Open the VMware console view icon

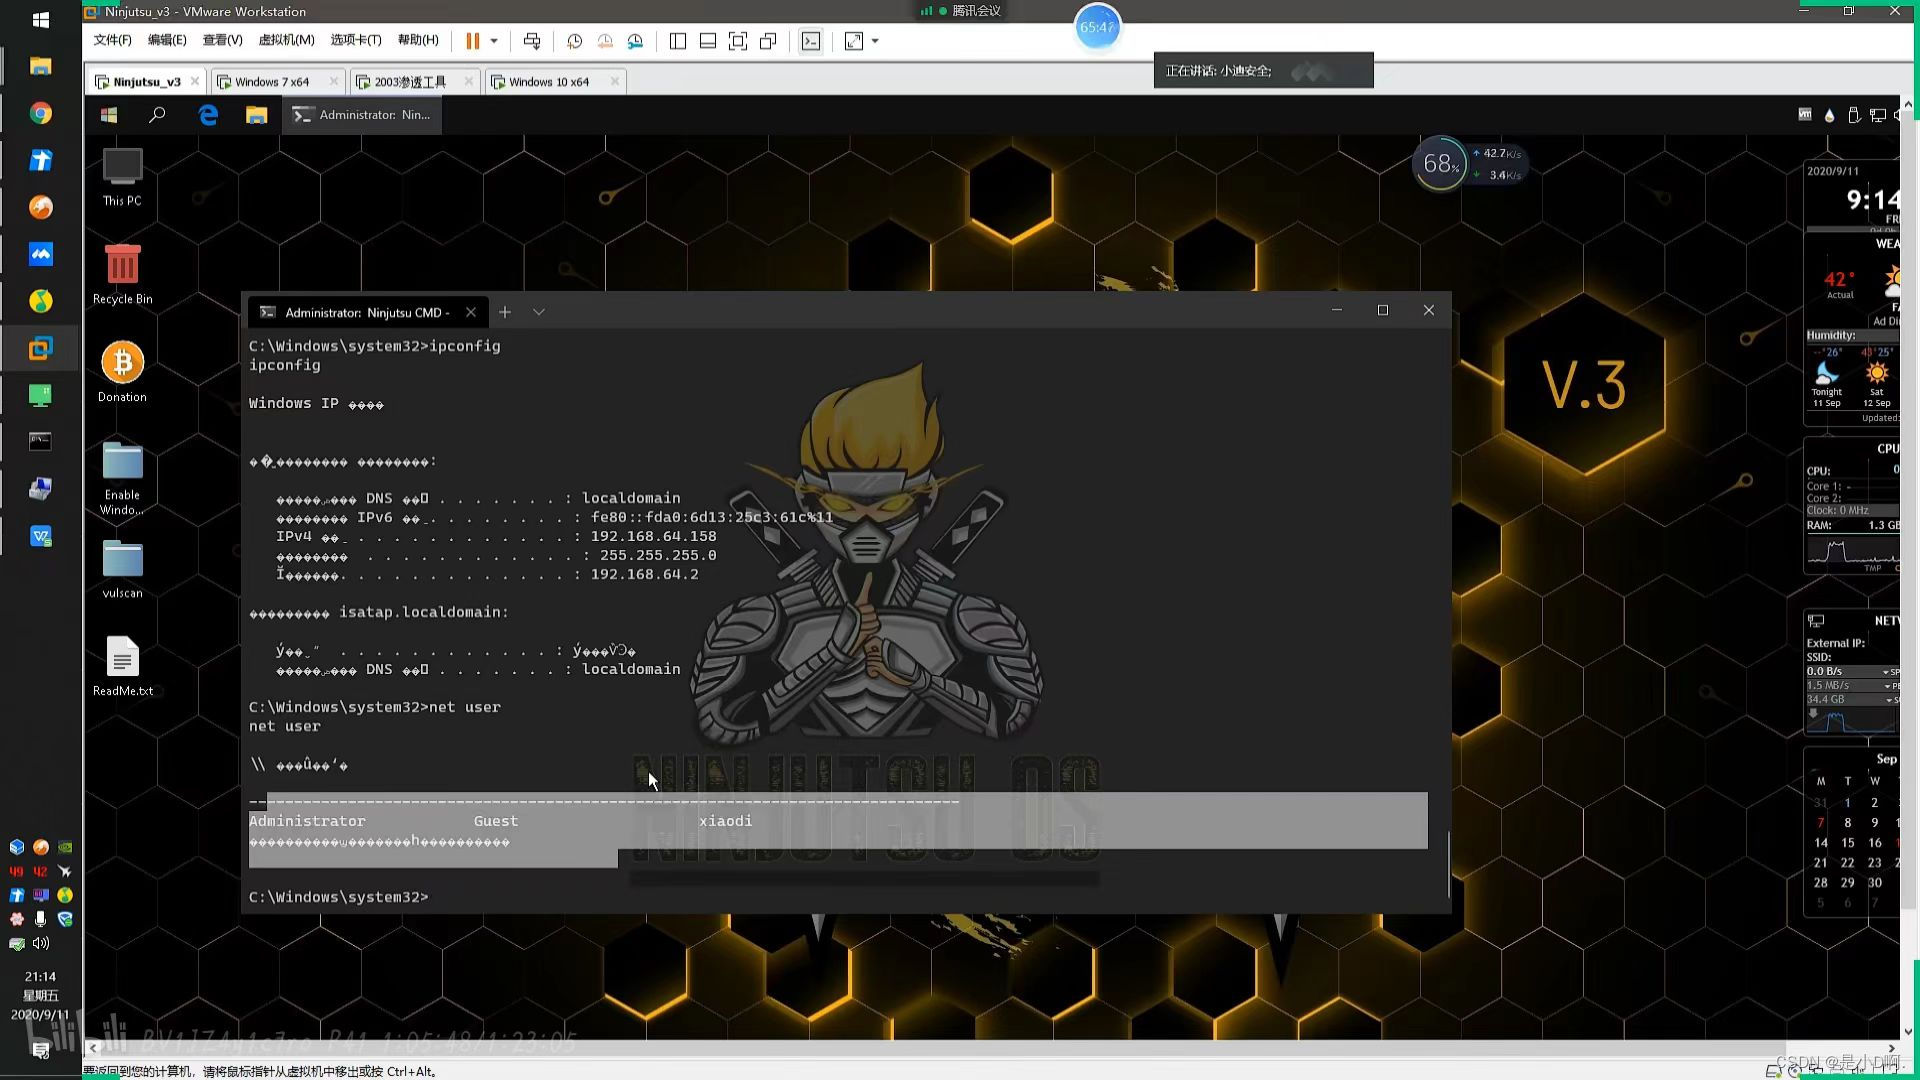pos(811,41)
